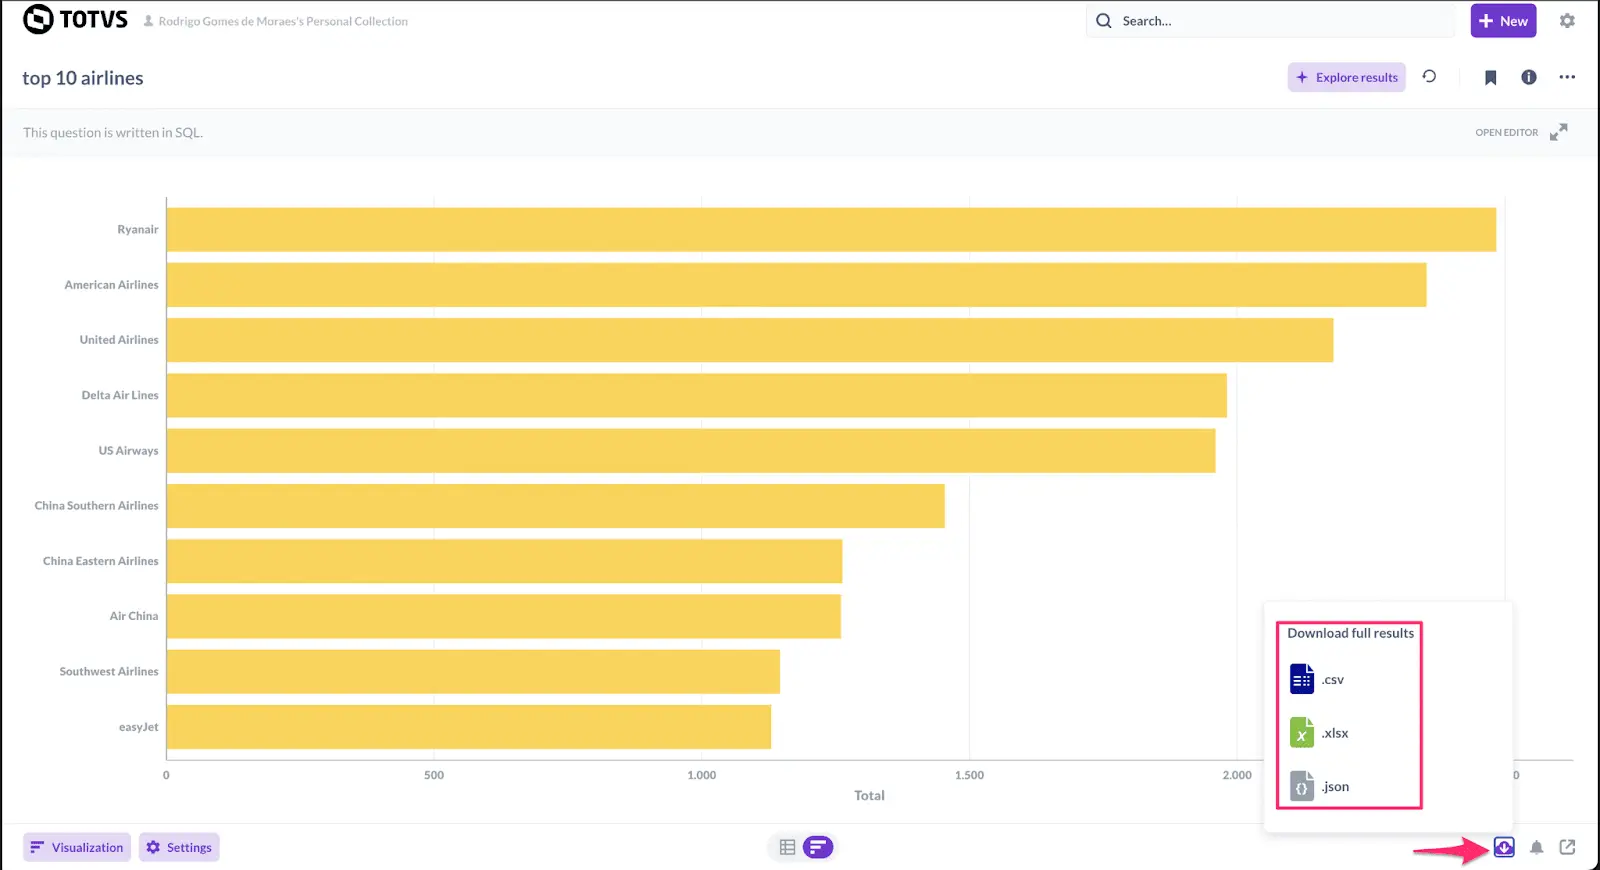This screenshot has height=870, width=1600.
Task: Click the China Southern Airlines bar
Action: [556, 506]
